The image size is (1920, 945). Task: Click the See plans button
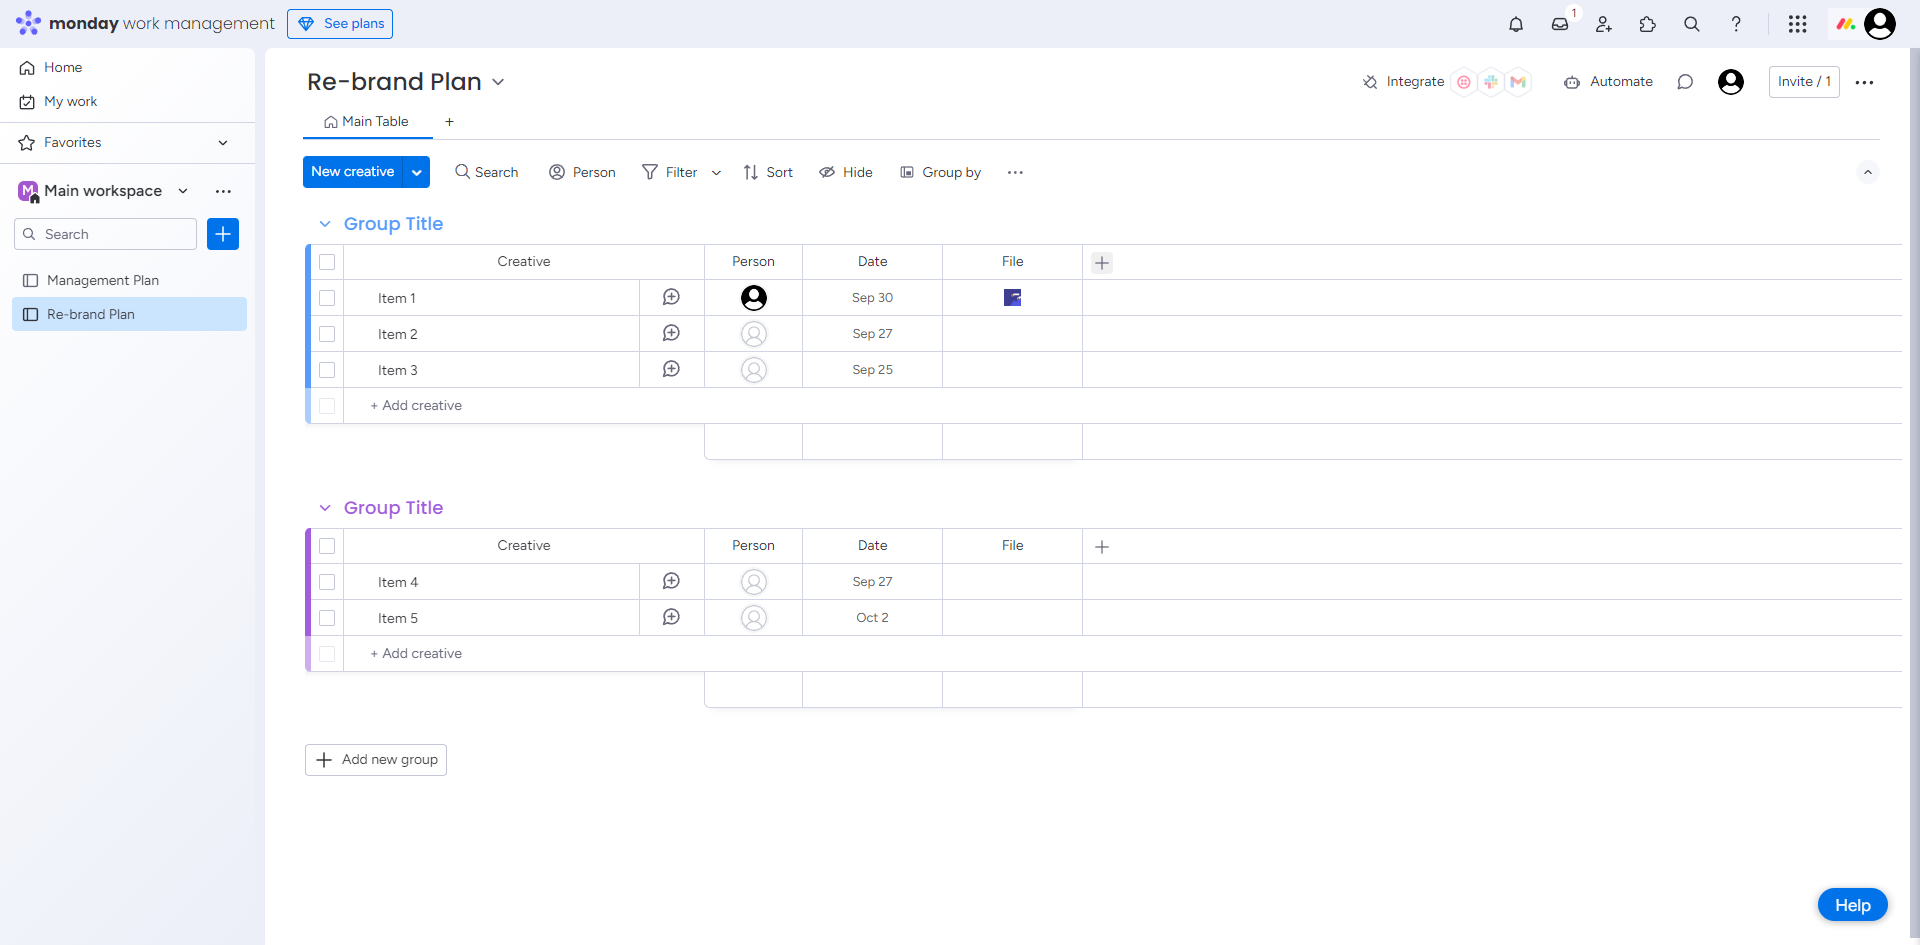[340, 24]
